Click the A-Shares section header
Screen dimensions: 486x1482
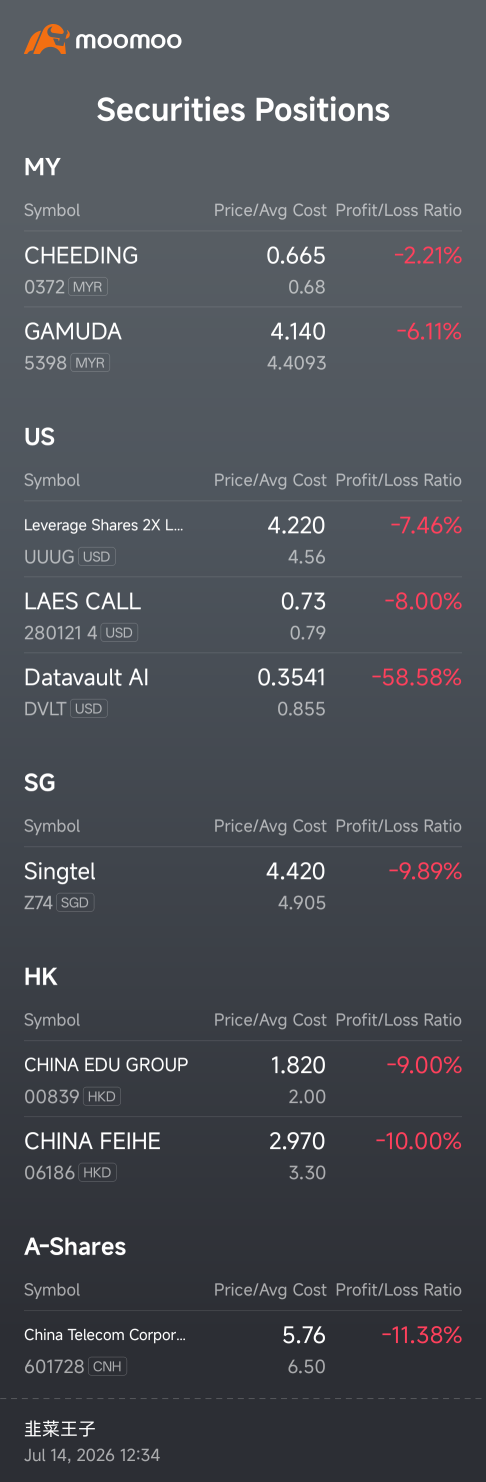75,1247
